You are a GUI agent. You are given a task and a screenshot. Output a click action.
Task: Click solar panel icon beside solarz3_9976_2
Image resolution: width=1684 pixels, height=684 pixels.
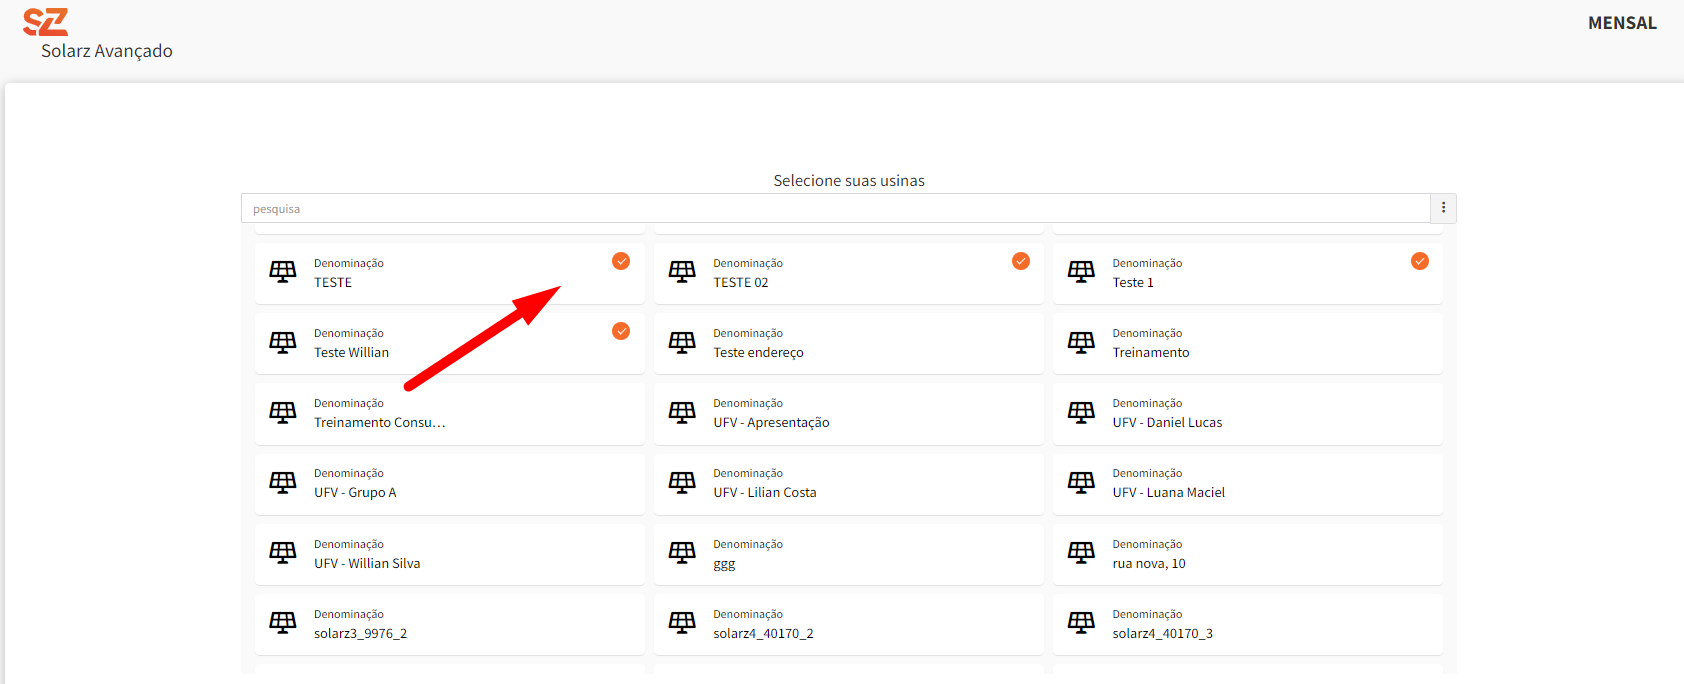[x=283, y=623]
